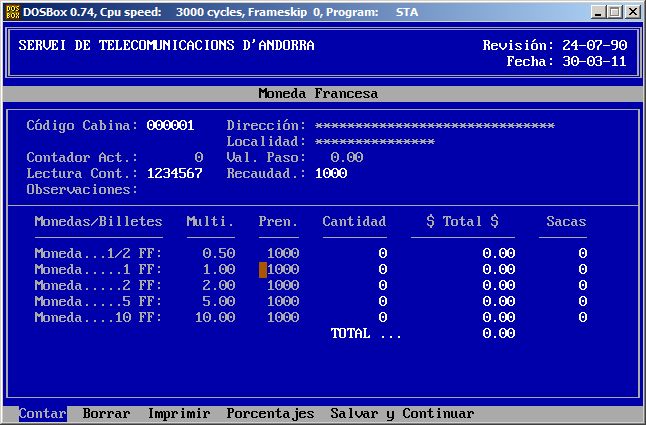
Task: Open the Porcentajes menu option
Action: [270, 414]
